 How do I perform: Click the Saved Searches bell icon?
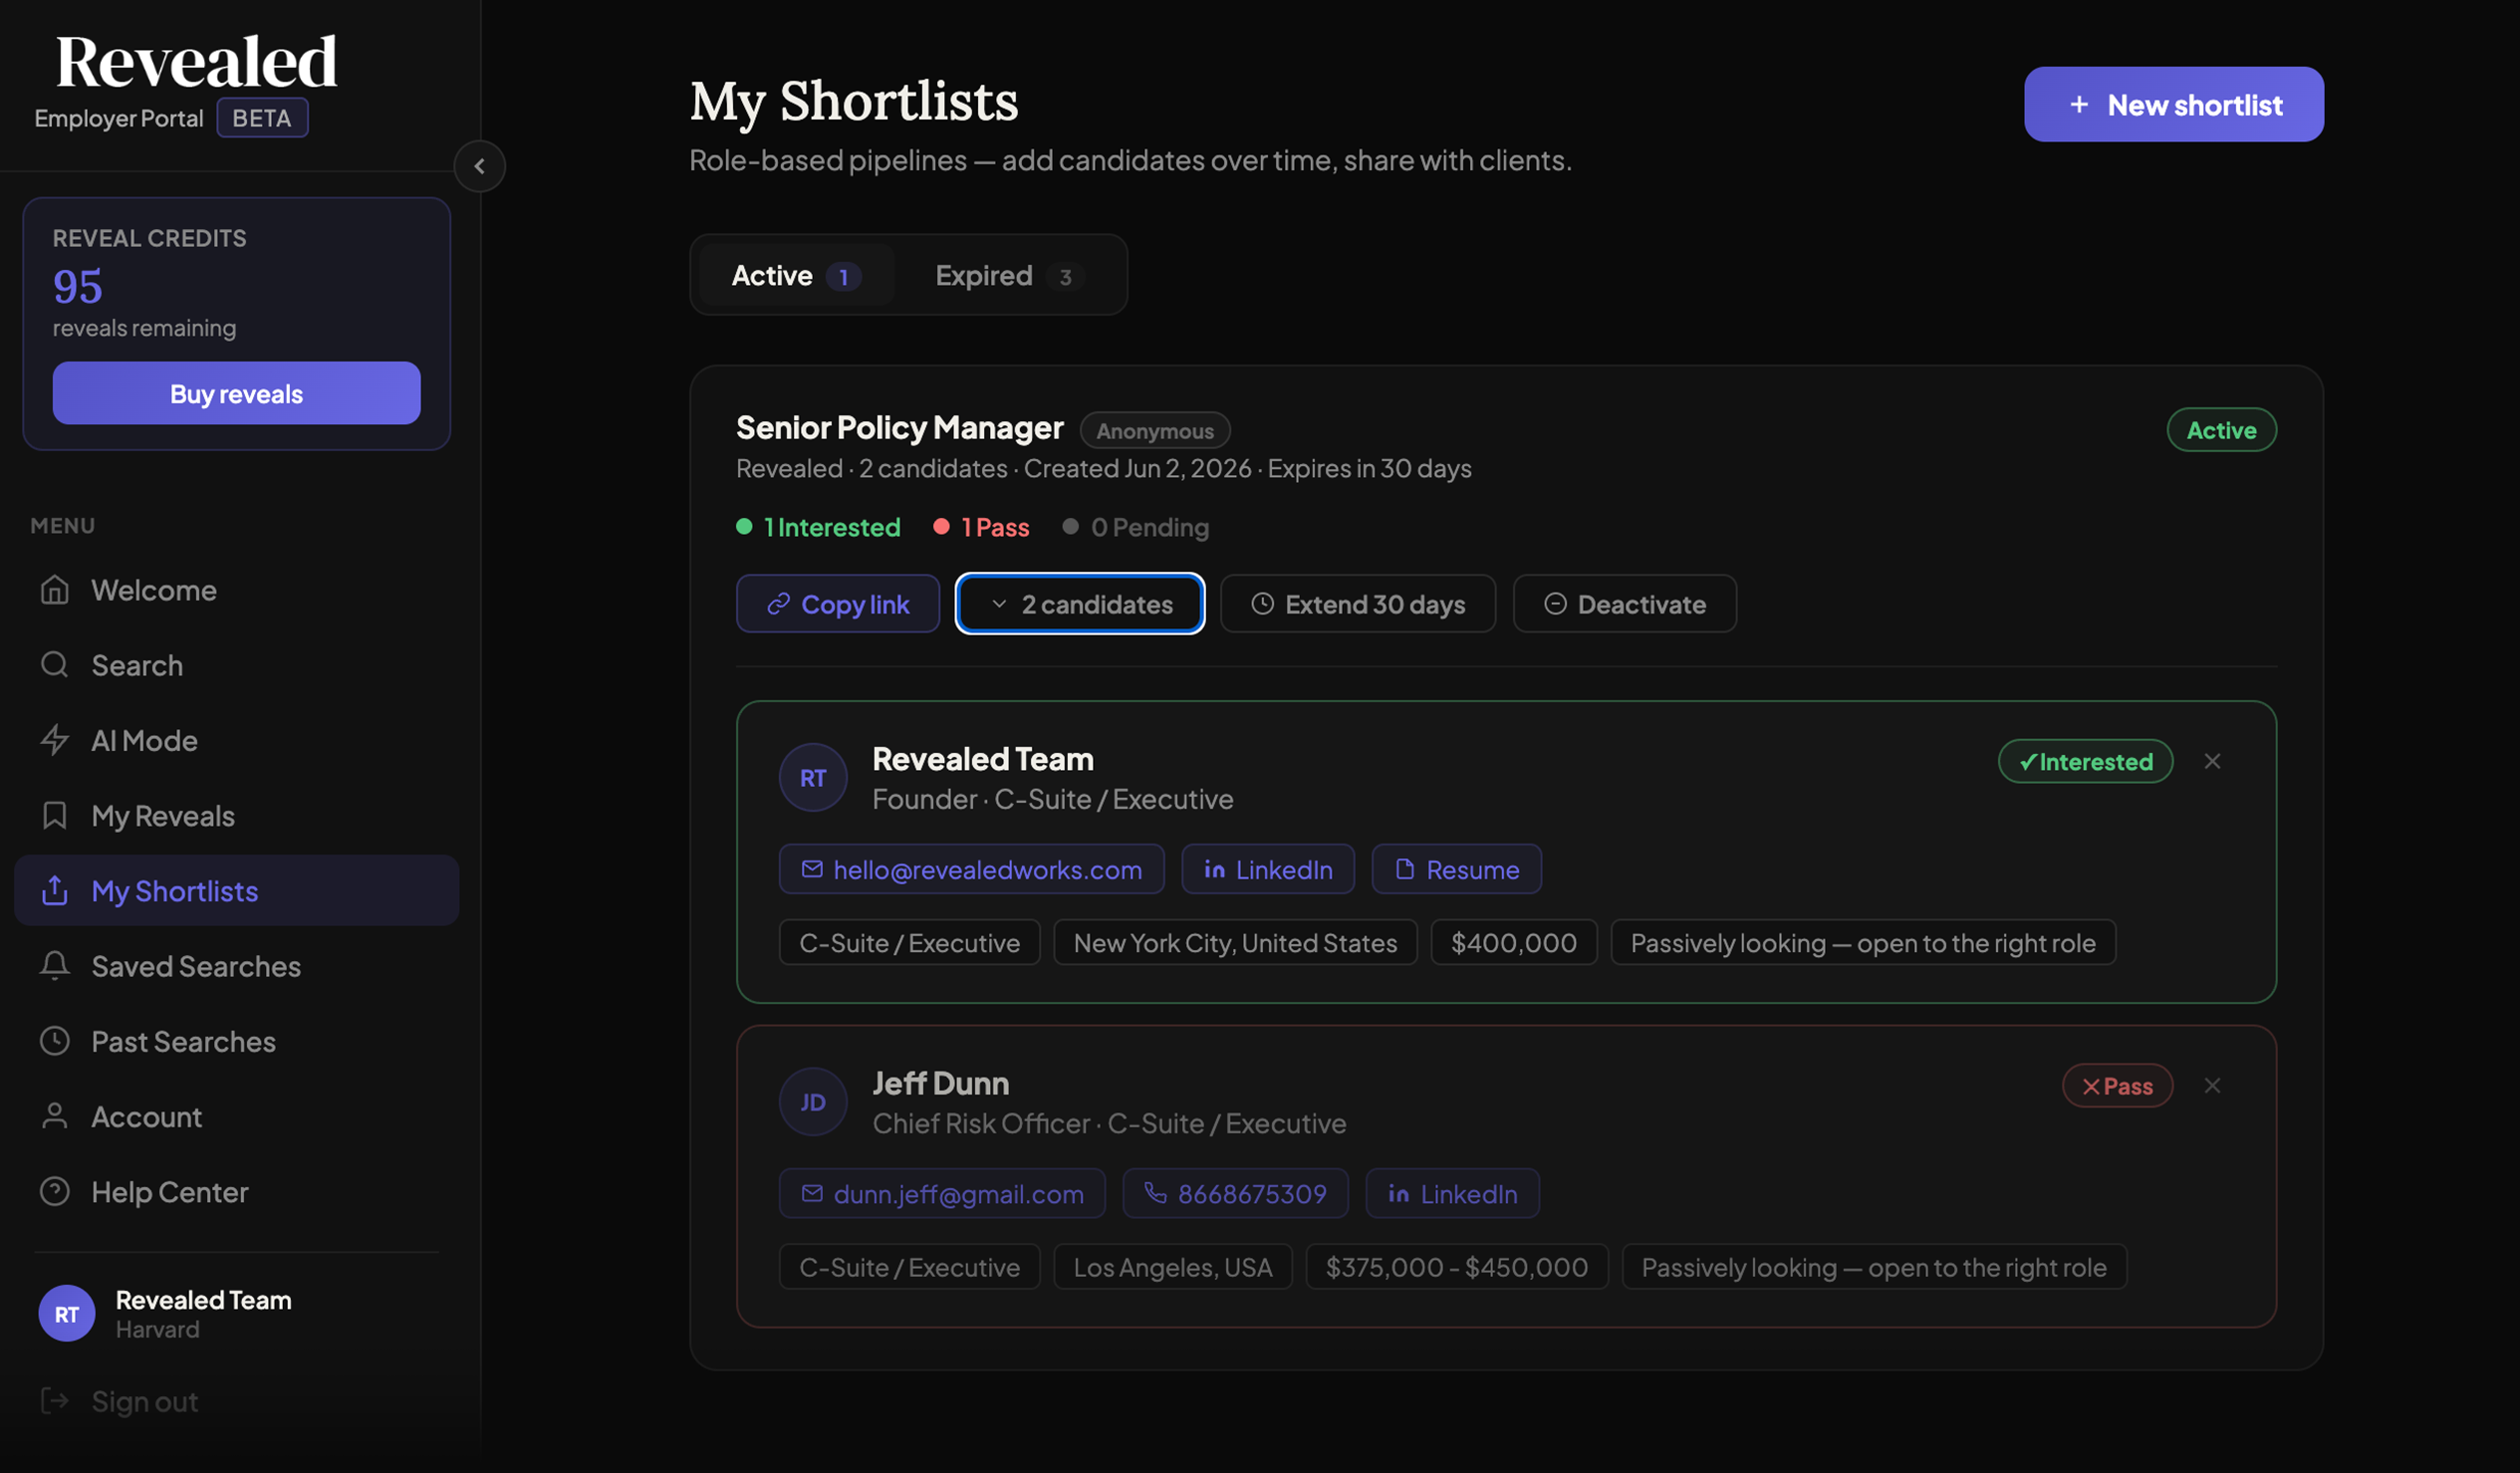pos(55,966)
